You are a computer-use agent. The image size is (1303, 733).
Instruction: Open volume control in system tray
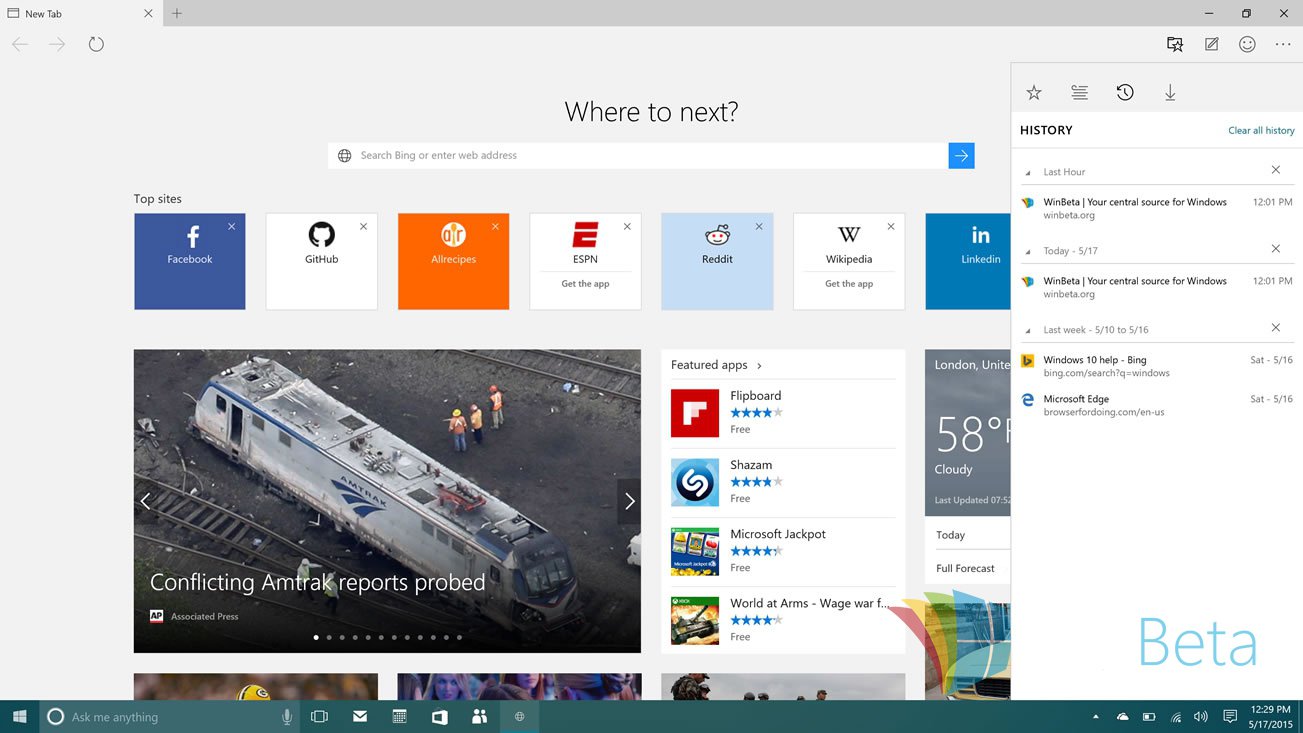[1201, 717]
